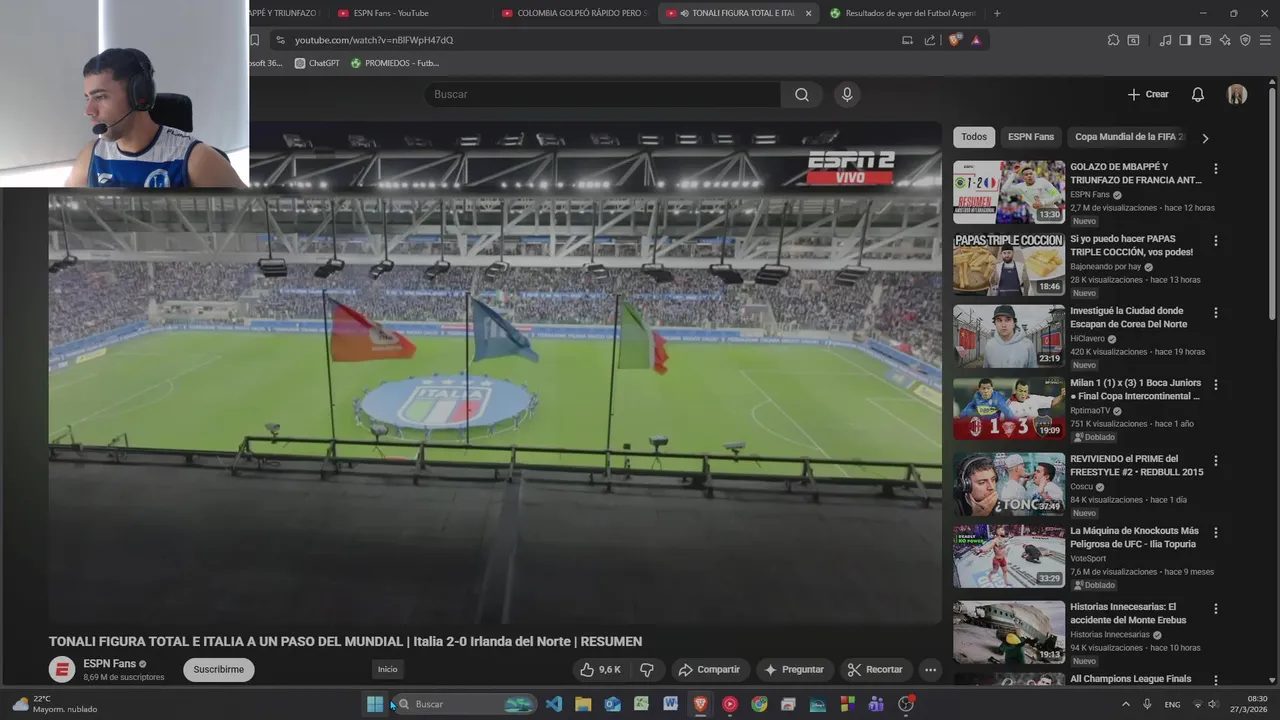Open options for Corea Del Norte video

coord(1215,313)
